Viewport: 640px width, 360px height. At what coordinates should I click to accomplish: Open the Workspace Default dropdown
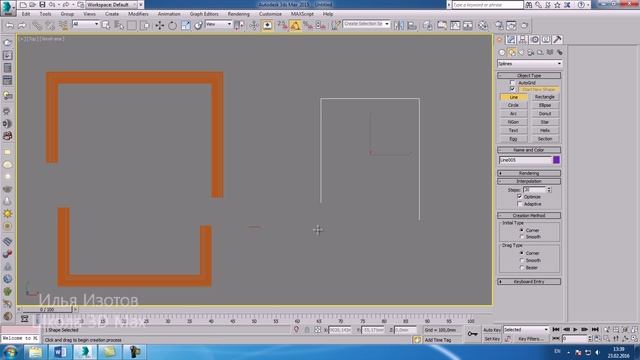click(x=112, y=5)
